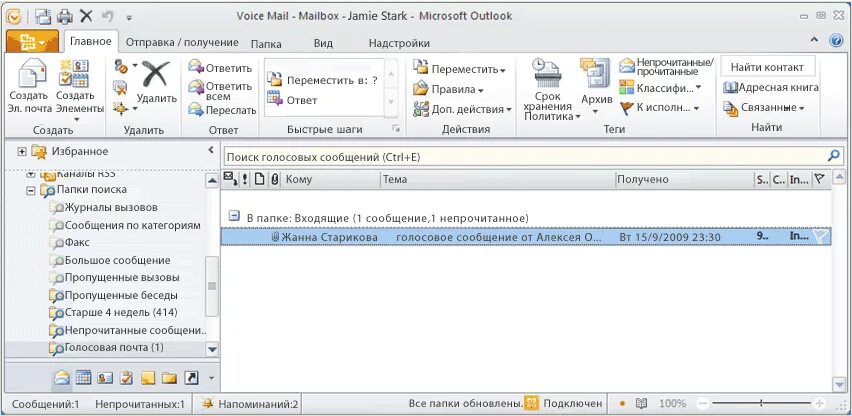
Task: Select Пропущенные беседы folder
Action: tap(114, 295)
